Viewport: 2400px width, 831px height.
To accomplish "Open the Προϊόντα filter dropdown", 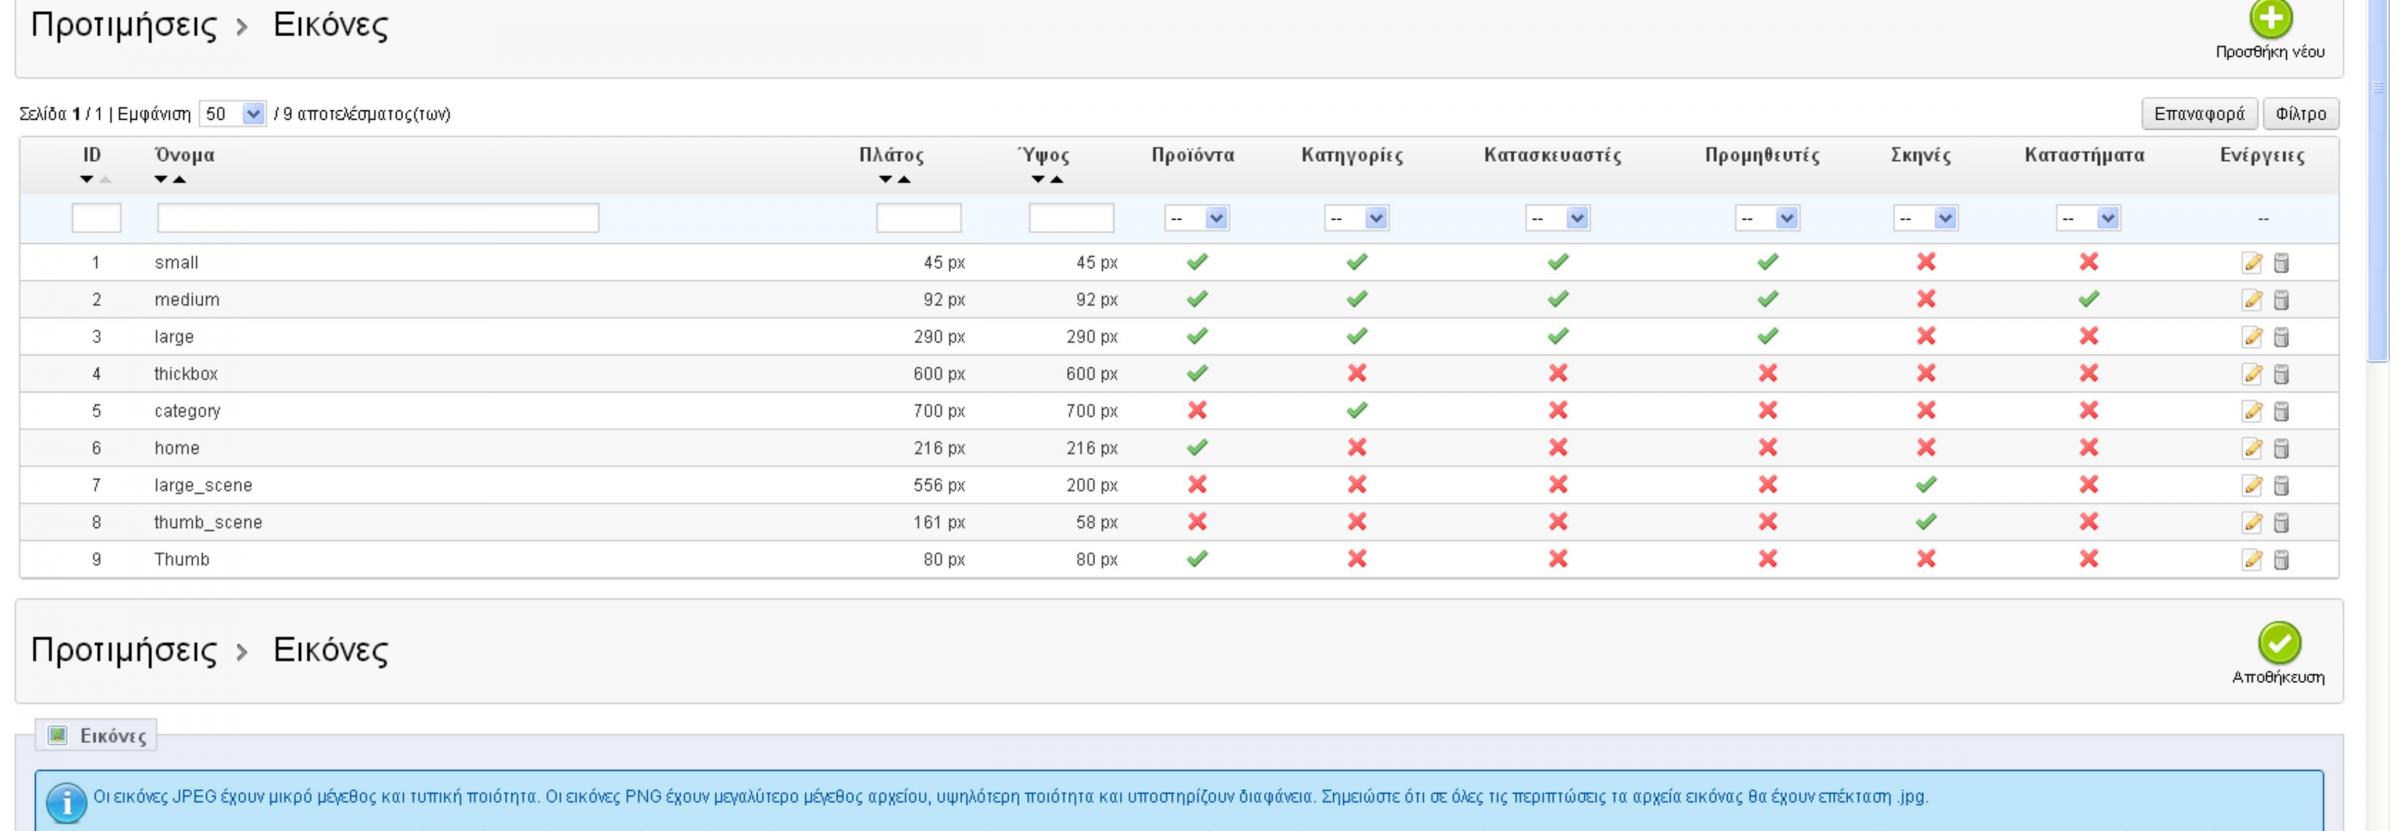I will tap(1196, 218).
